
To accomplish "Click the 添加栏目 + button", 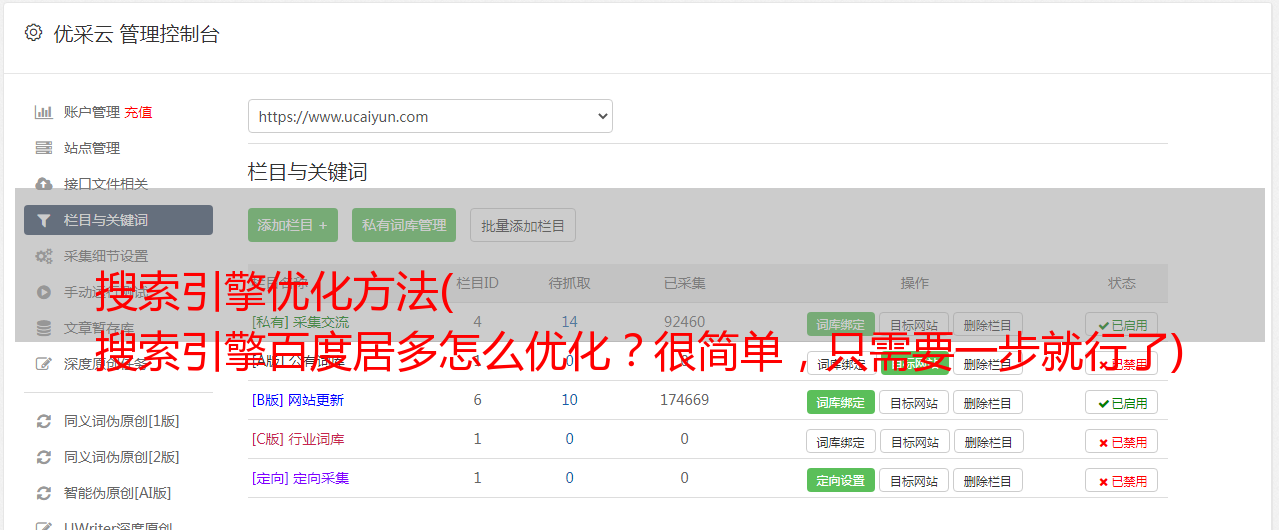I will pyautogui.click(x=293, y=225).
